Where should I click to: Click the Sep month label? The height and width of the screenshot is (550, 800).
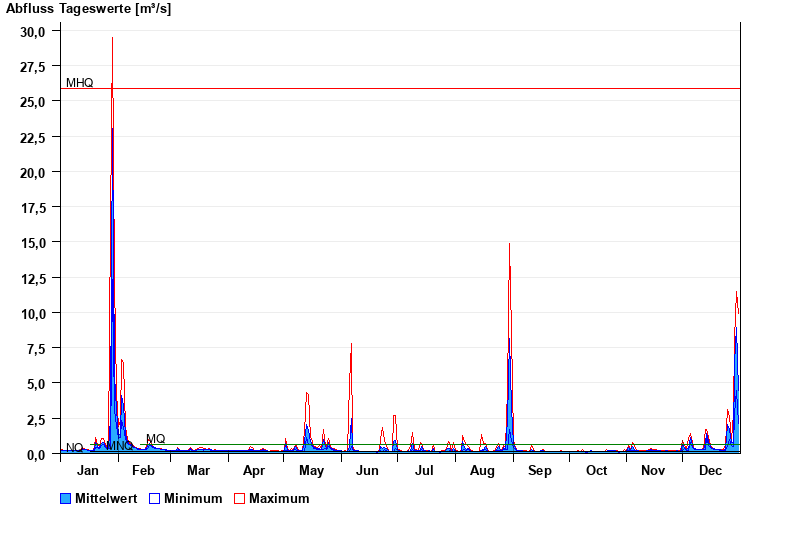tap(540, 470)
